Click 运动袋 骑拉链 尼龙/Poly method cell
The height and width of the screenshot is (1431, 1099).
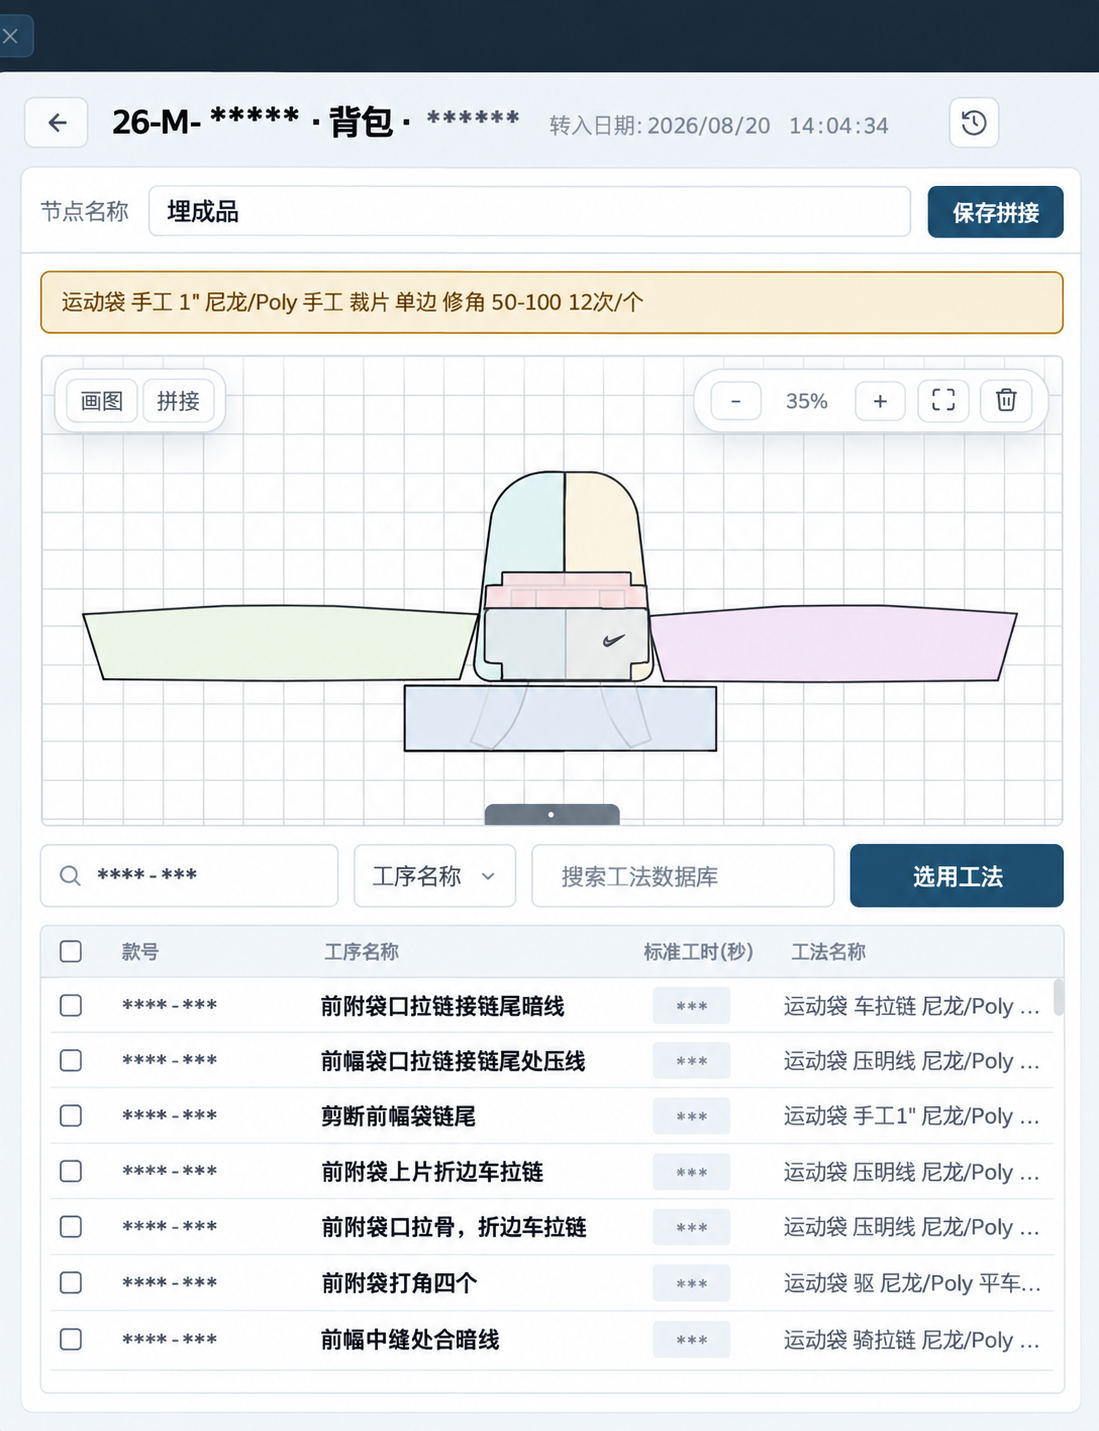[x=912, y=1340]
